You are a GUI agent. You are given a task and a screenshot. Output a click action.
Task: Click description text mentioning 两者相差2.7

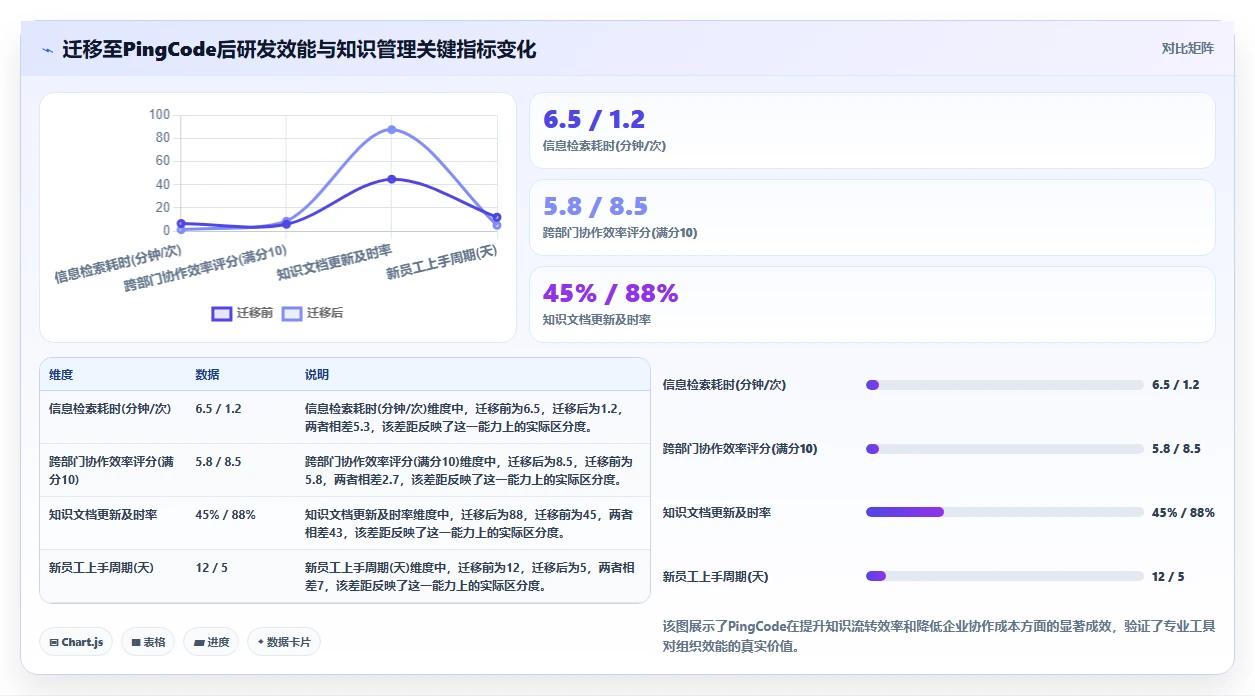click(x=469, y=471)
